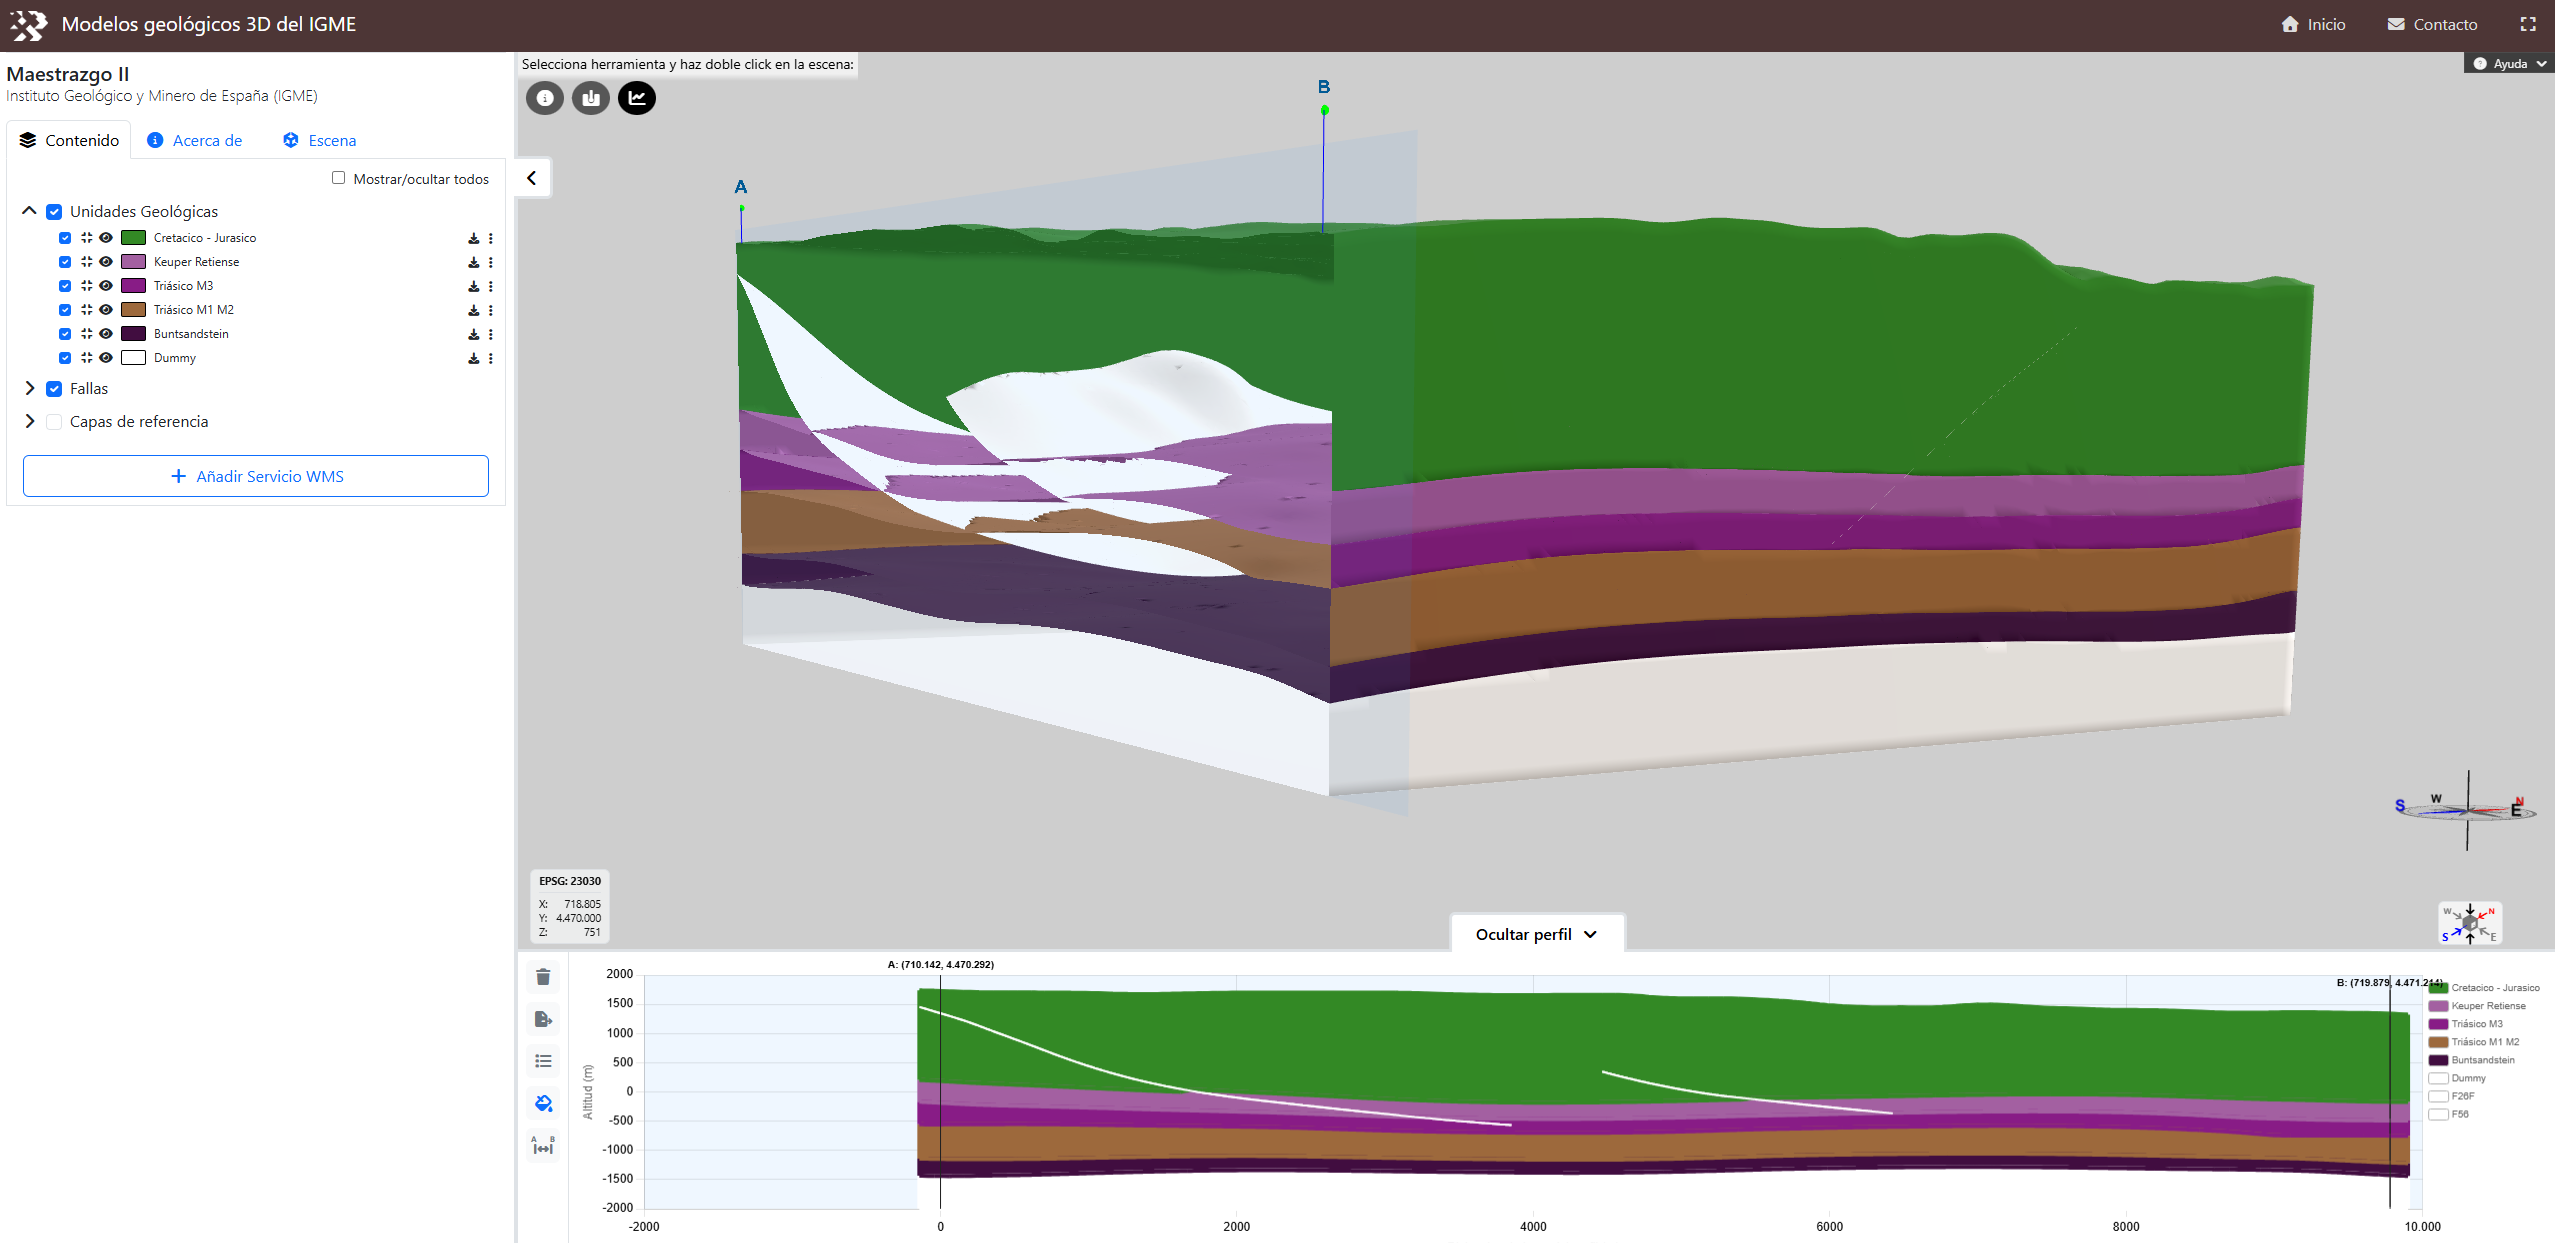Open the profile list icon
2555x1243 pixels.
click(x=543, y=1061)
